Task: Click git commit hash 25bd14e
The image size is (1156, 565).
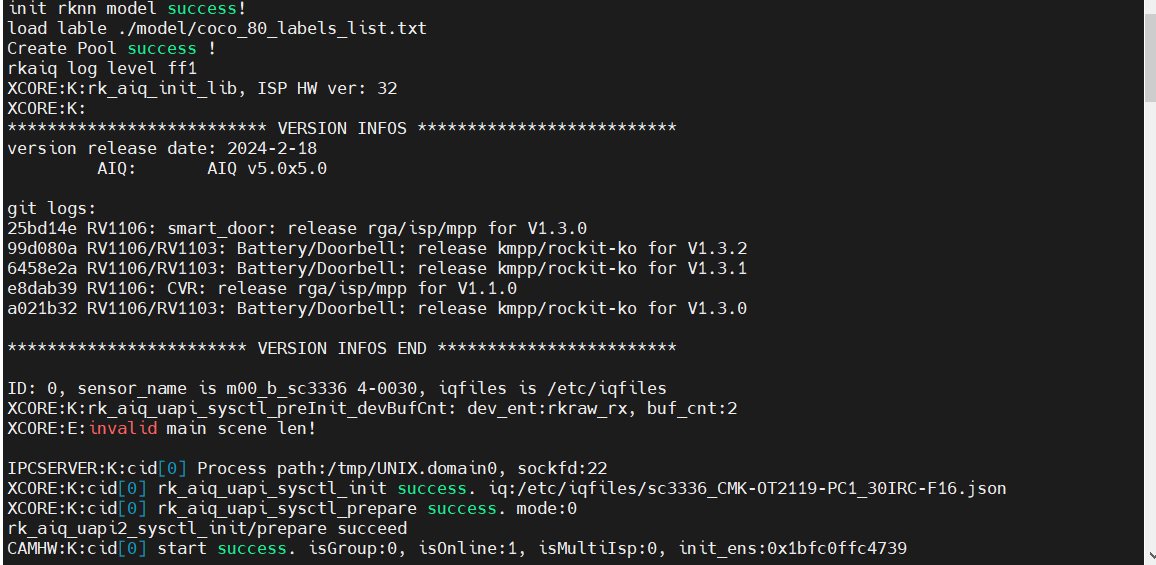Action: pos(42,229)
